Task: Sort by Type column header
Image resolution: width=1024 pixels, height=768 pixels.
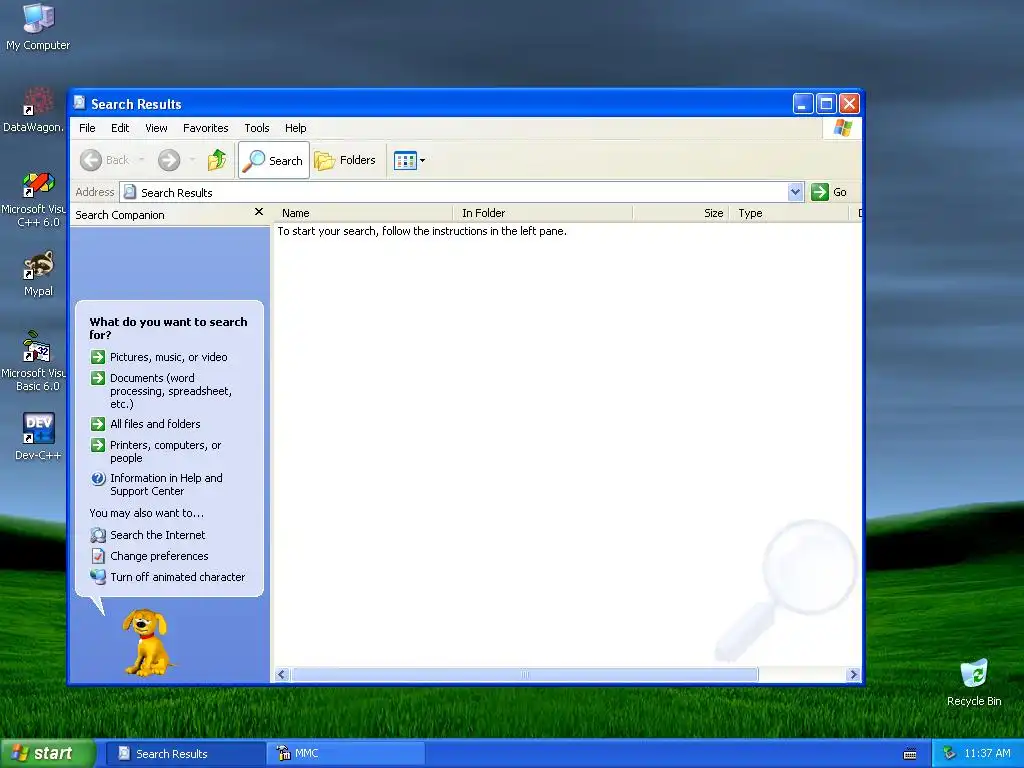Action: point(789,213)
